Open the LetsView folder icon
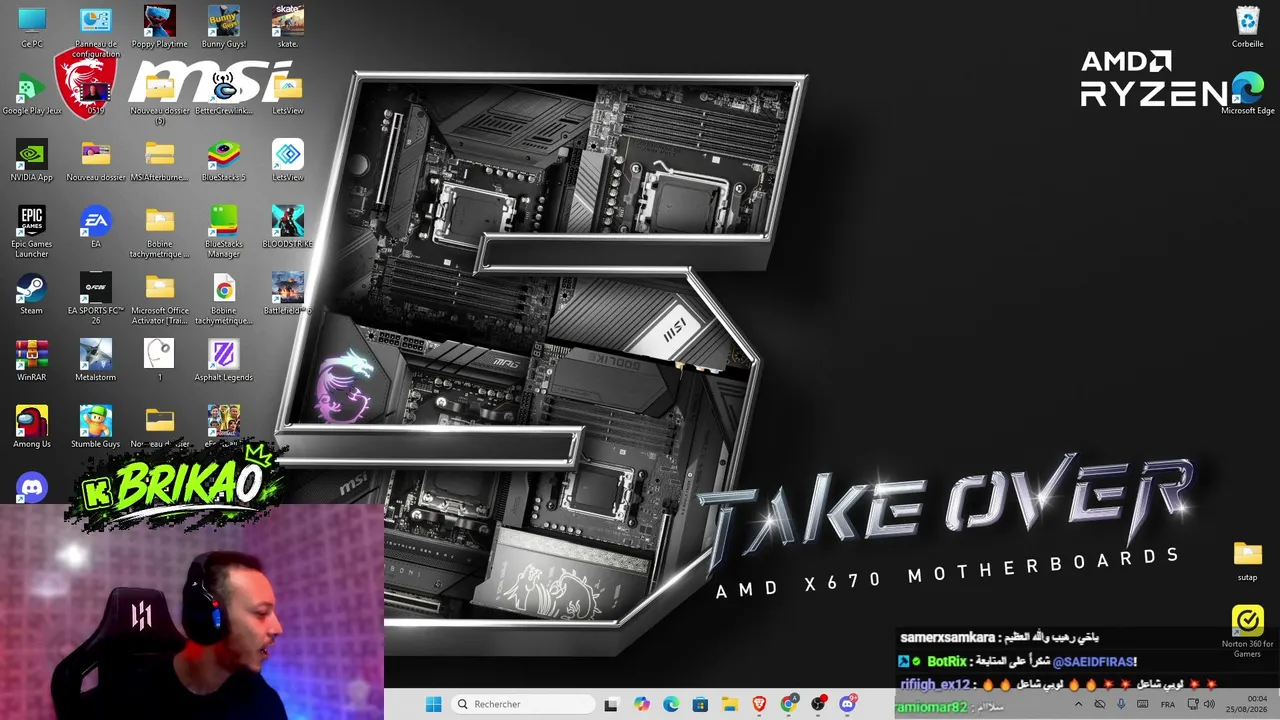The height and width of the screenshot is (720, 1280). pyautogui.click(x=288, y=94)
